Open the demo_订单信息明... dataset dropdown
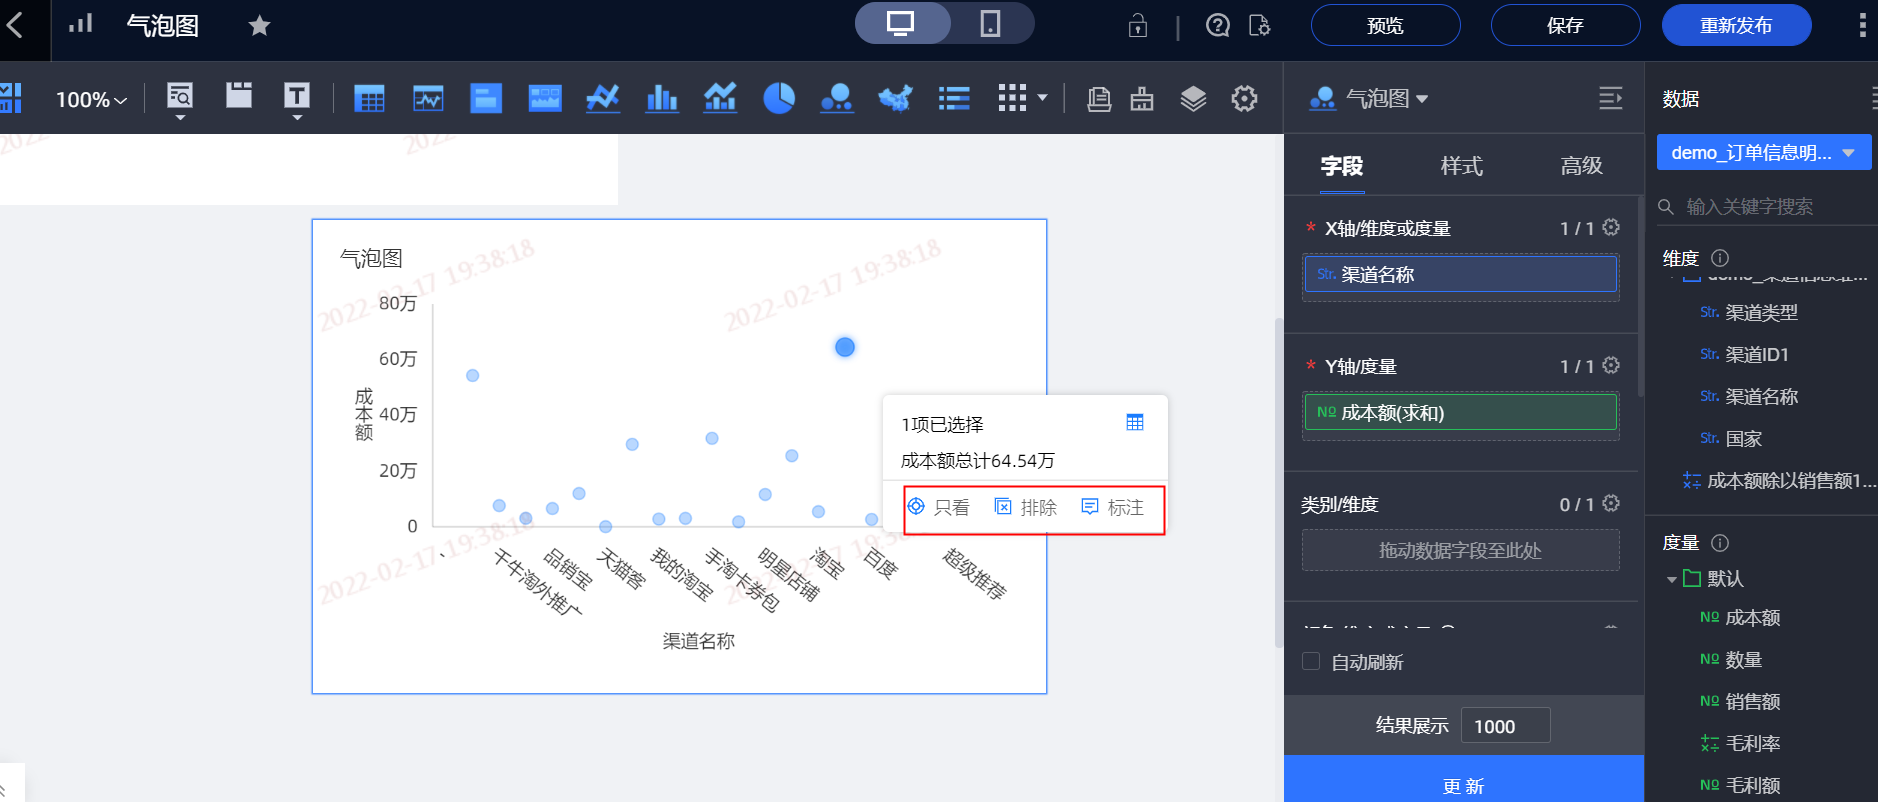 pos(1764,153)
